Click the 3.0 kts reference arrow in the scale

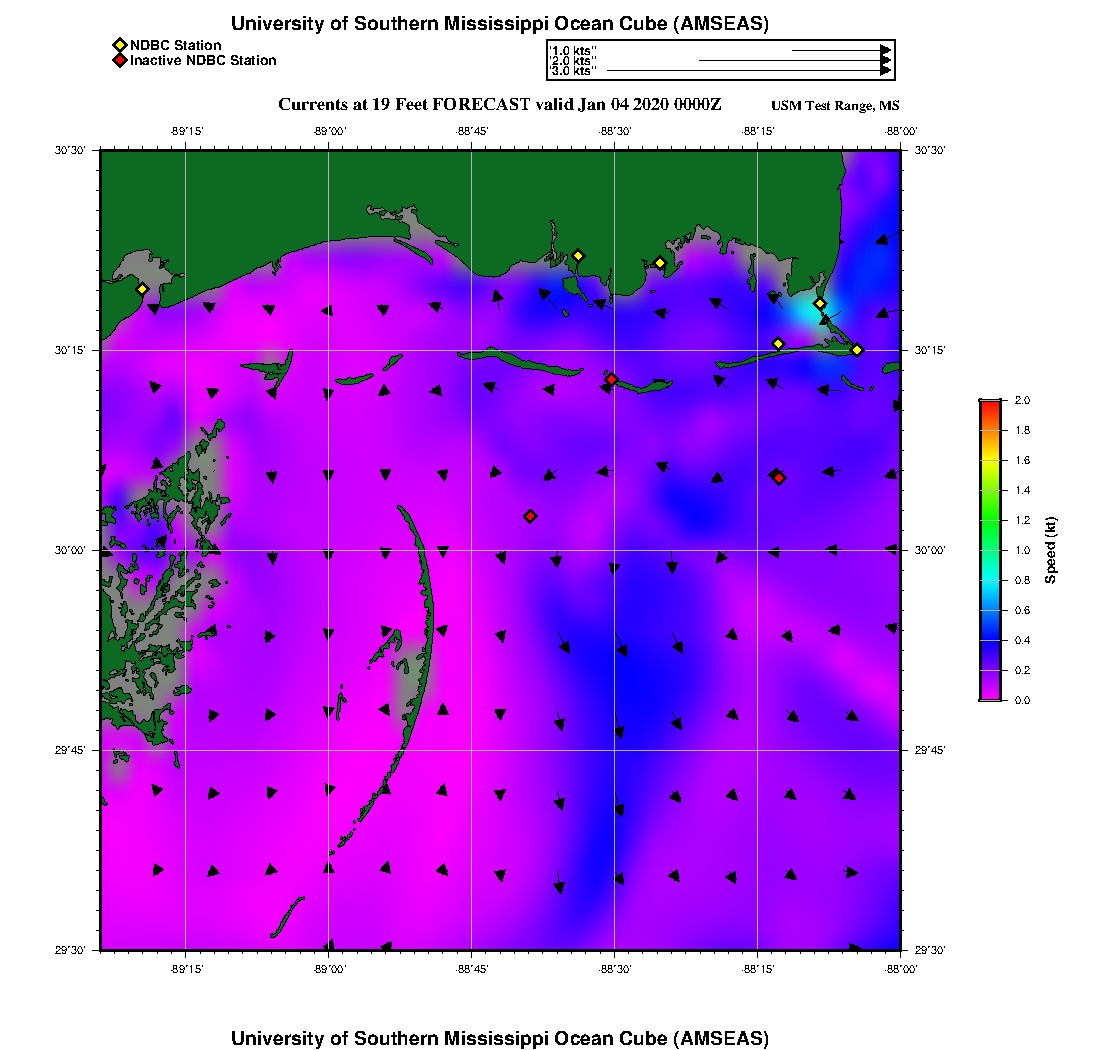tap(747, 71)
